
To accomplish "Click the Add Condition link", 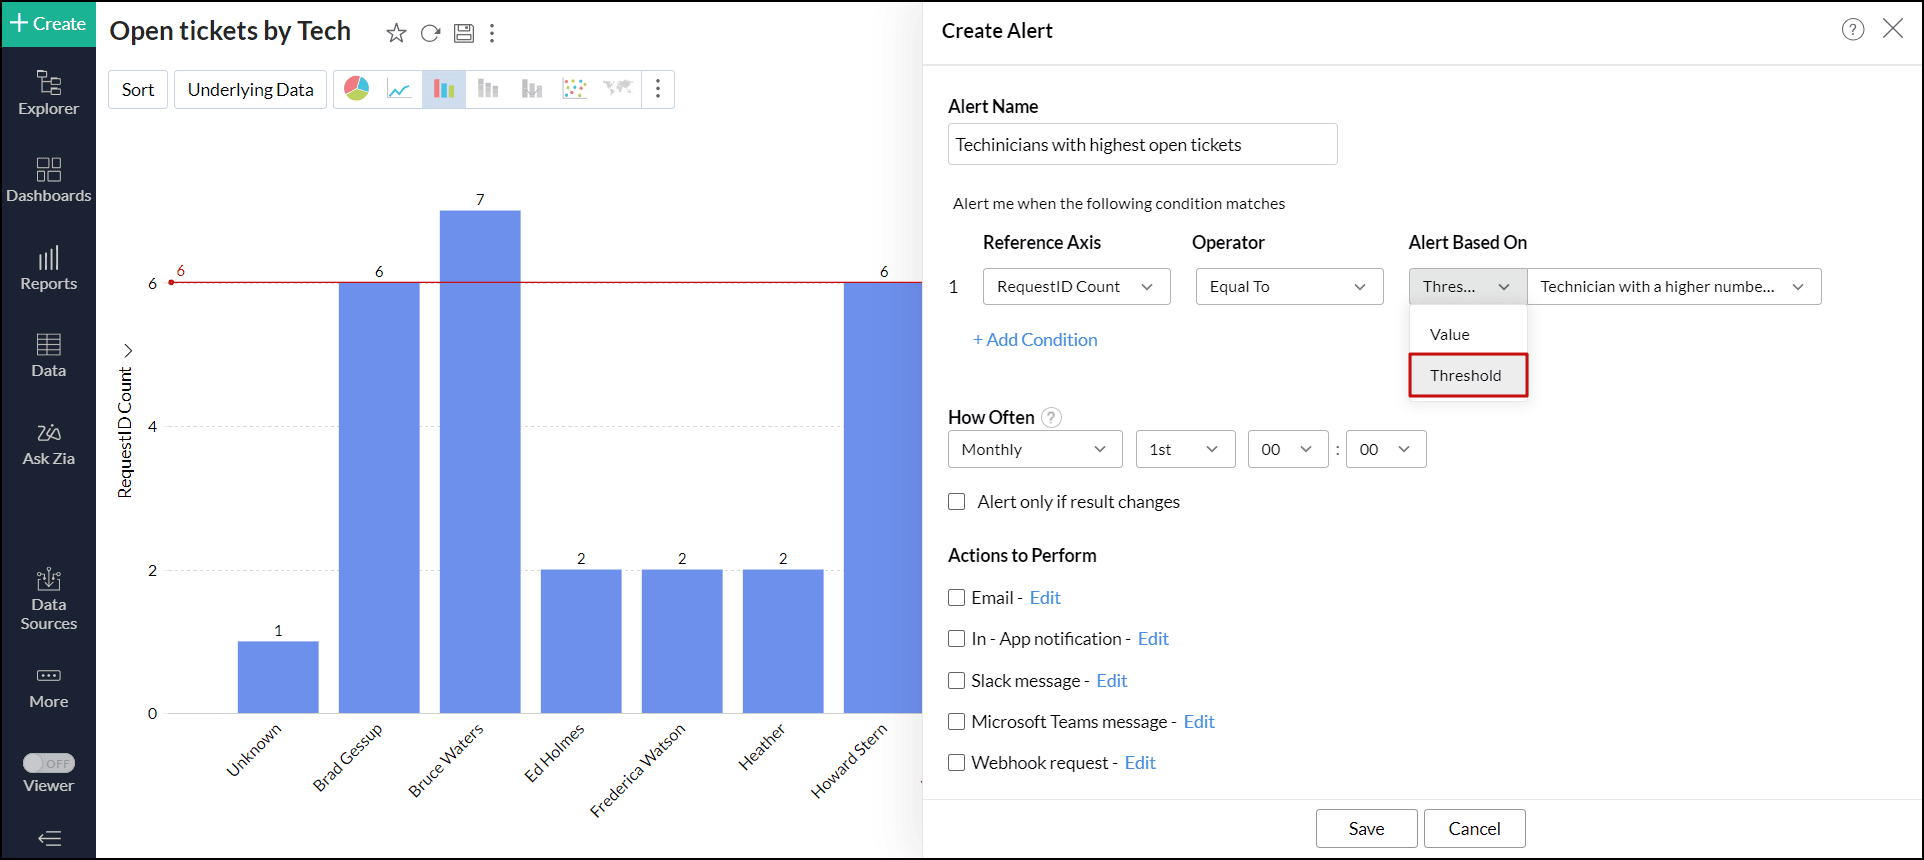I will pyautogui.click(x=1035, y=340).
